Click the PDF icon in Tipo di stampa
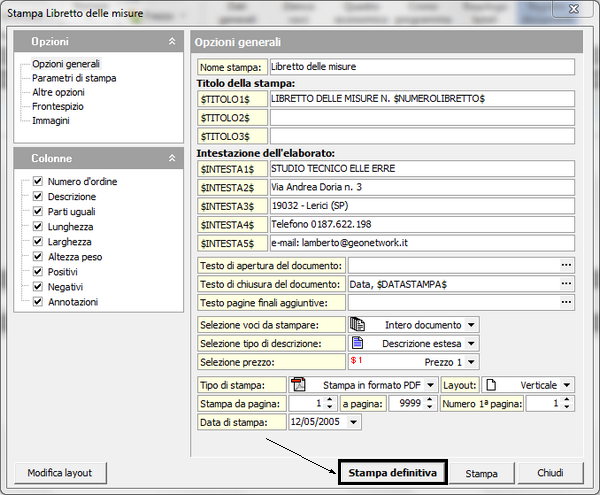Viewport: 600px width, 495px height. 297,384
